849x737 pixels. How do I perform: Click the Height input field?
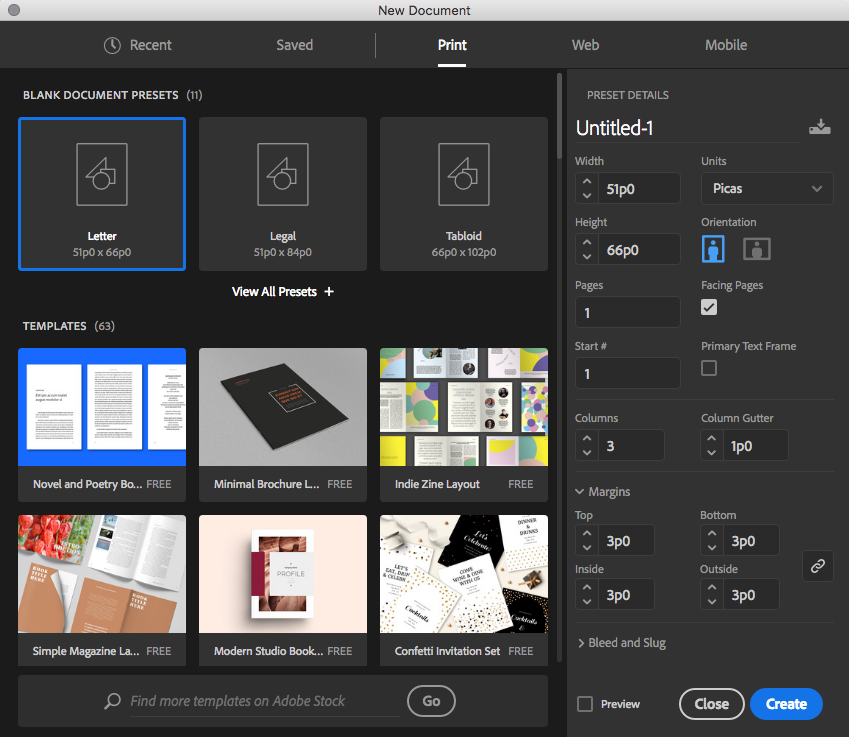(639, 250)
